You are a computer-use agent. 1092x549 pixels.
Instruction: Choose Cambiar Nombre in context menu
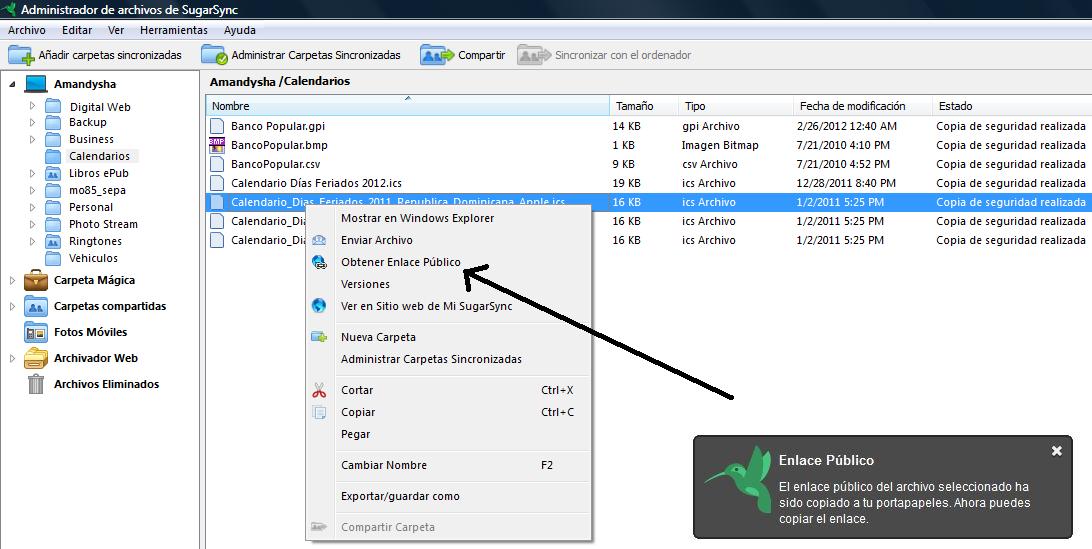pos(384,465)
